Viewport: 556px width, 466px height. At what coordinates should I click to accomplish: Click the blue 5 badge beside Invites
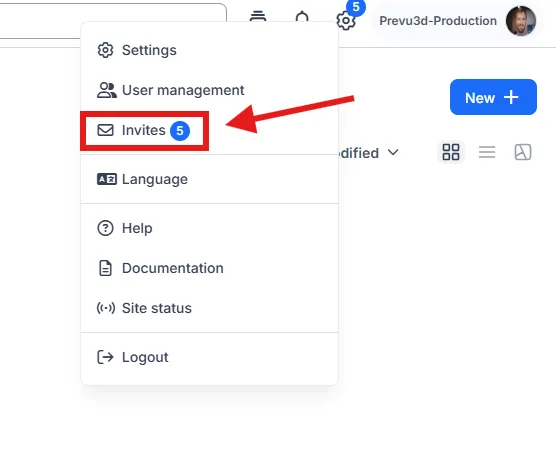point(180,131)
